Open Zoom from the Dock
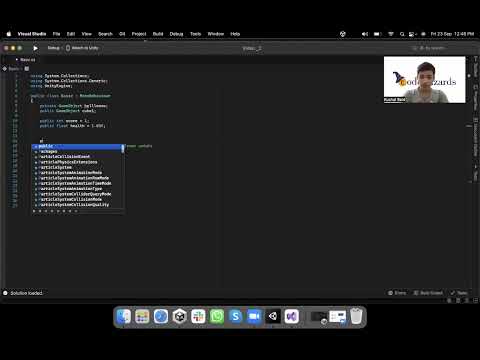Viewport: 480px width, 360px height. pyautogui.click(x=254, y=316)
